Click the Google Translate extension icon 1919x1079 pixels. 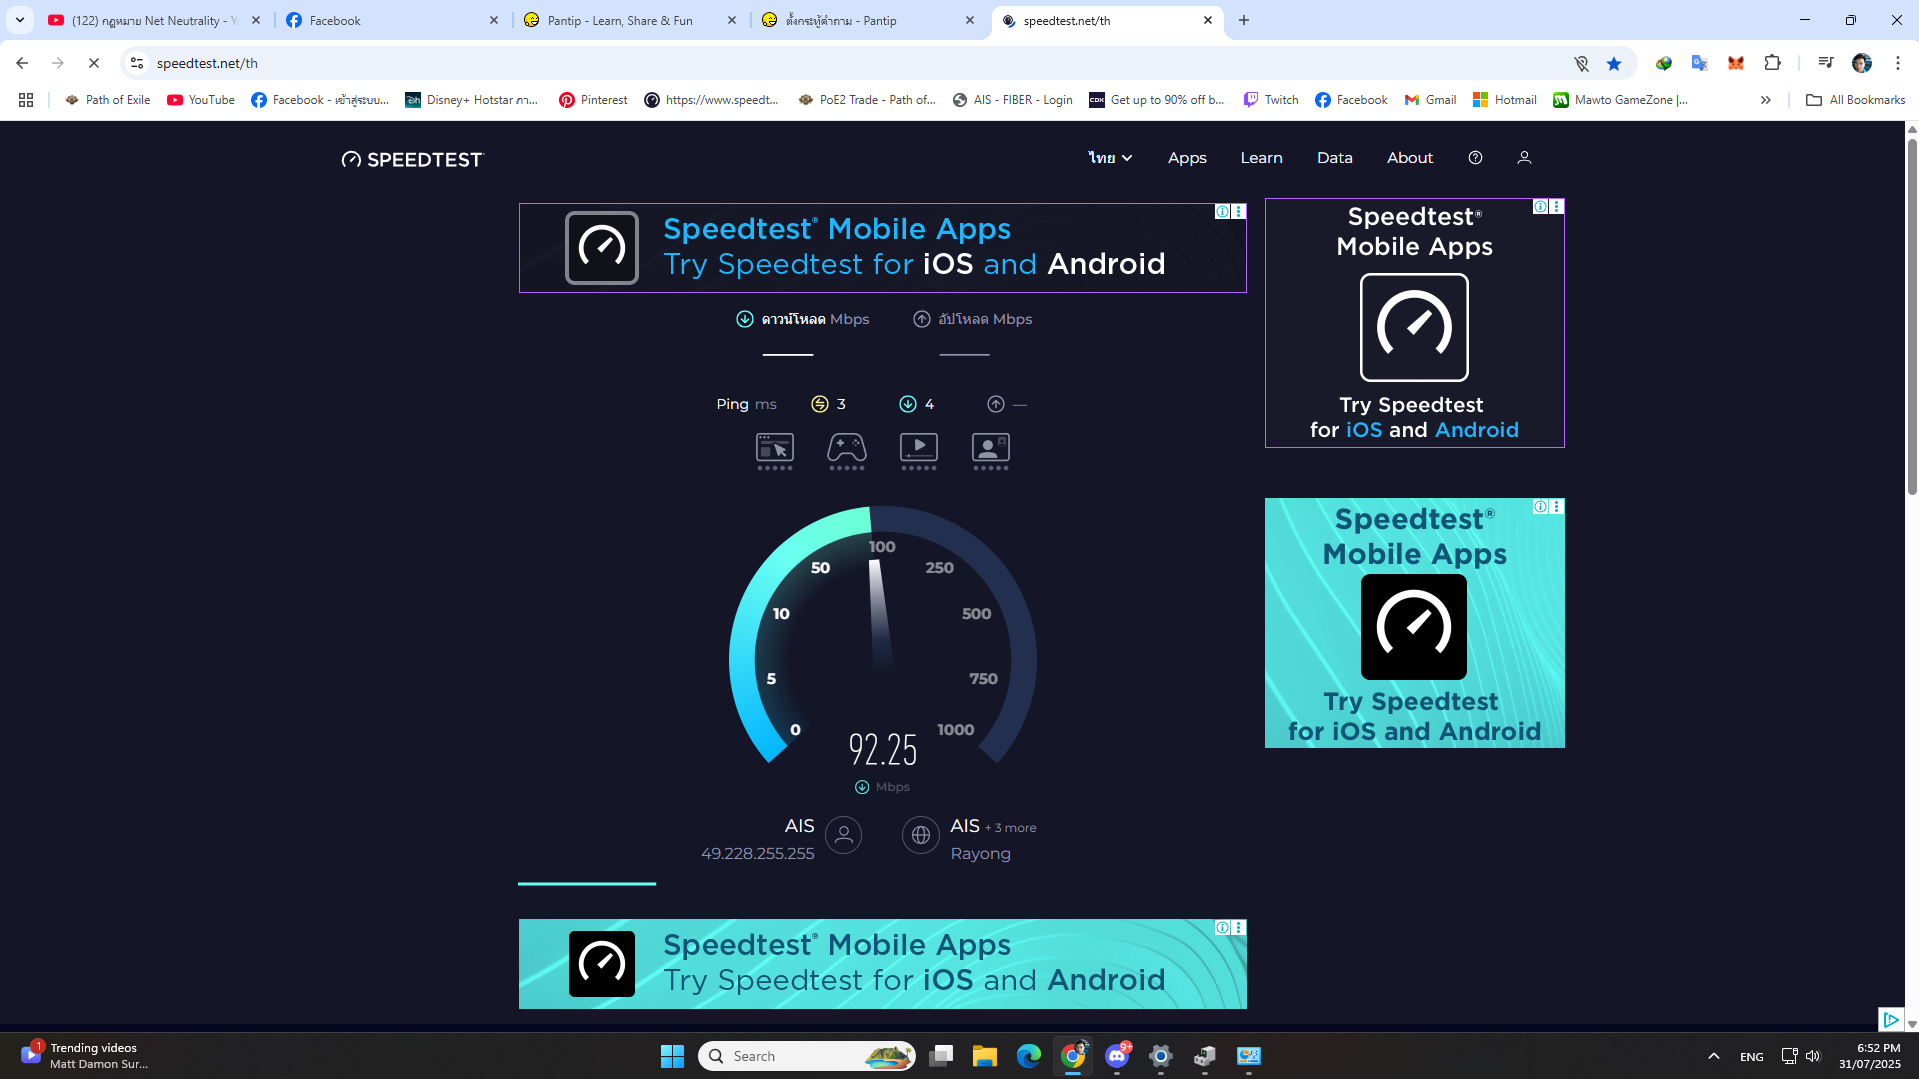(1699, 63)
